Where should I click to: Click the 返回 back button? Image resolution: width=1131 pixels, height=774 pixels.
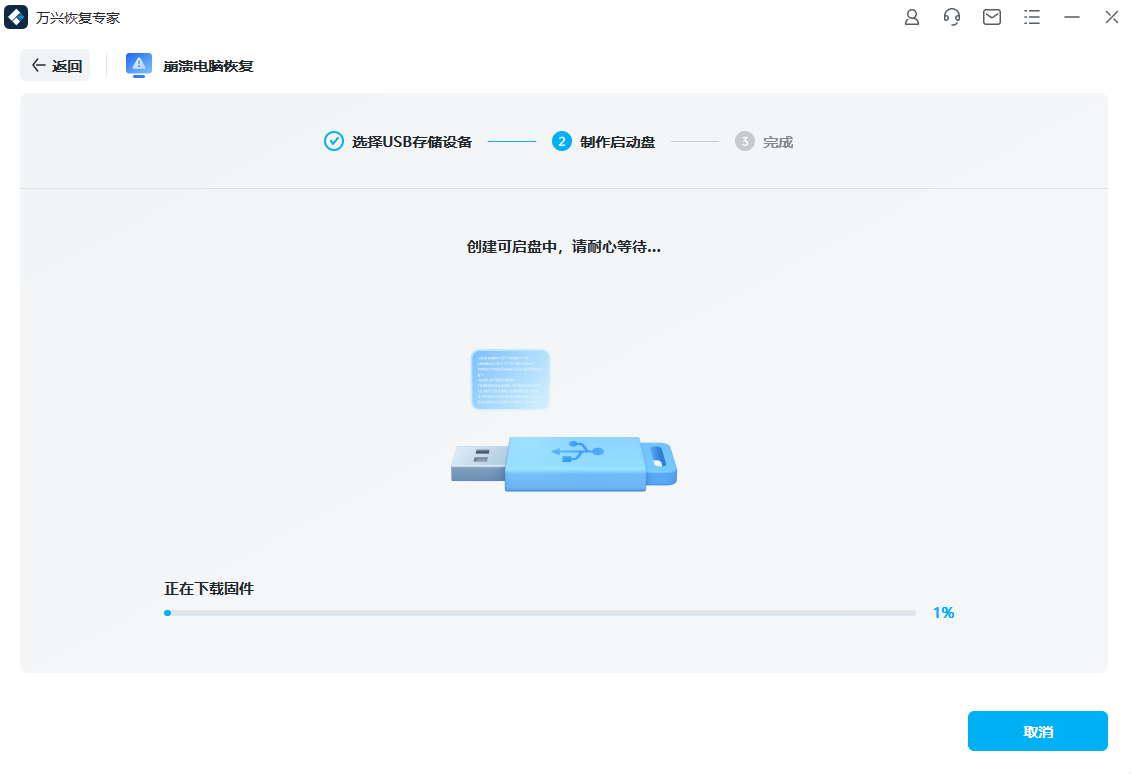(x=55, y=64)
